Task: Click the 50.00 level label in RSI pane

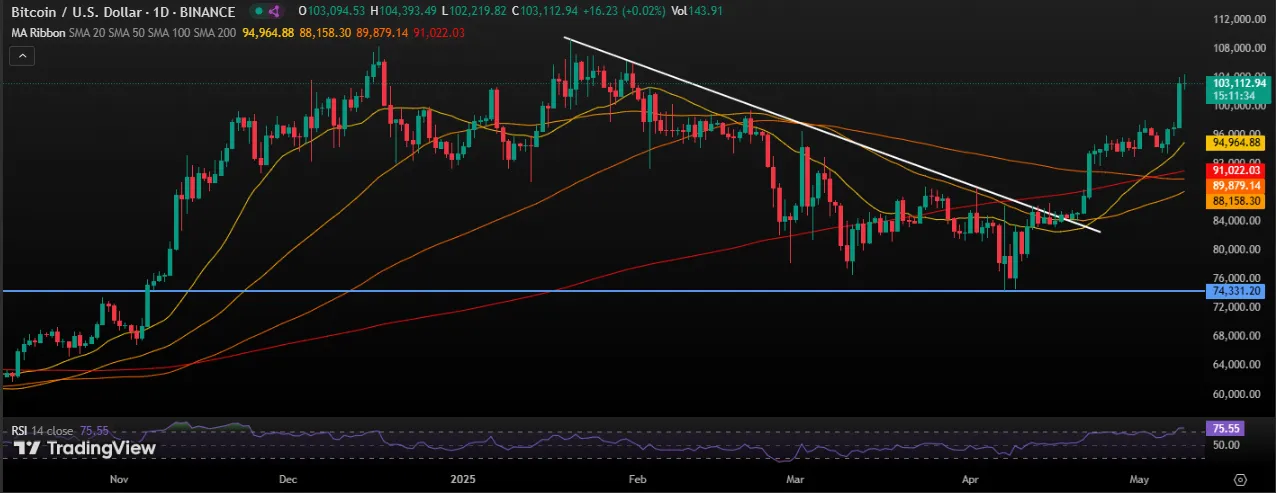Action: 1225,444
